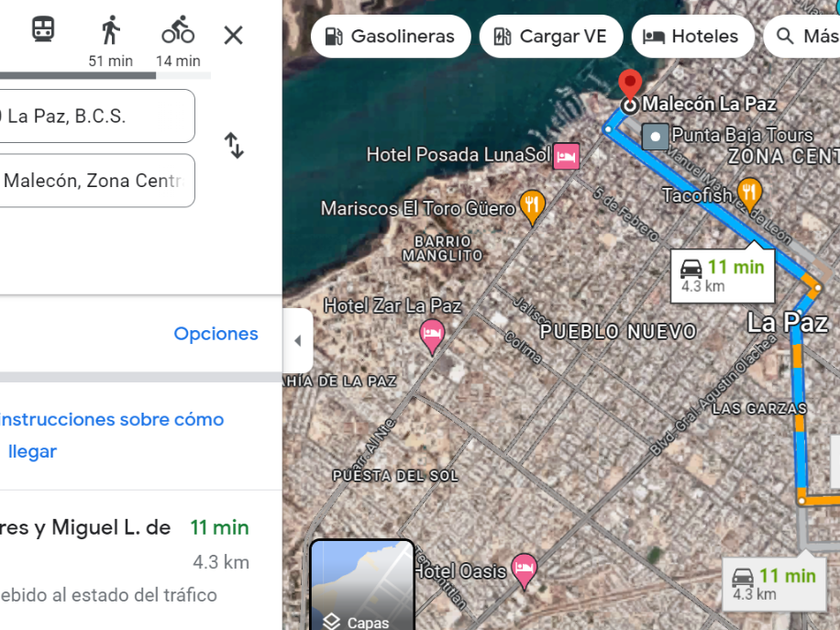Choose cycling mode showing 14 min

(x=178, y=41)
